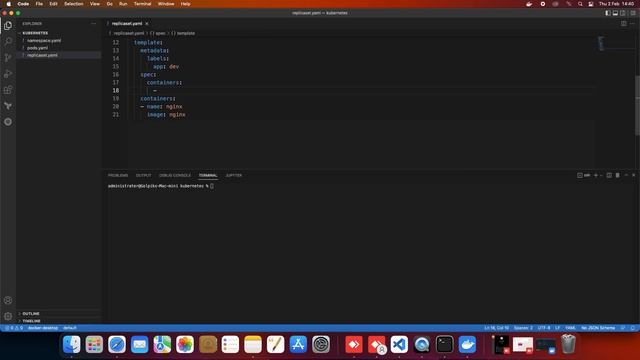
Task: Open Docker Desktop whale in macOS menu bar
Action: 529,4
